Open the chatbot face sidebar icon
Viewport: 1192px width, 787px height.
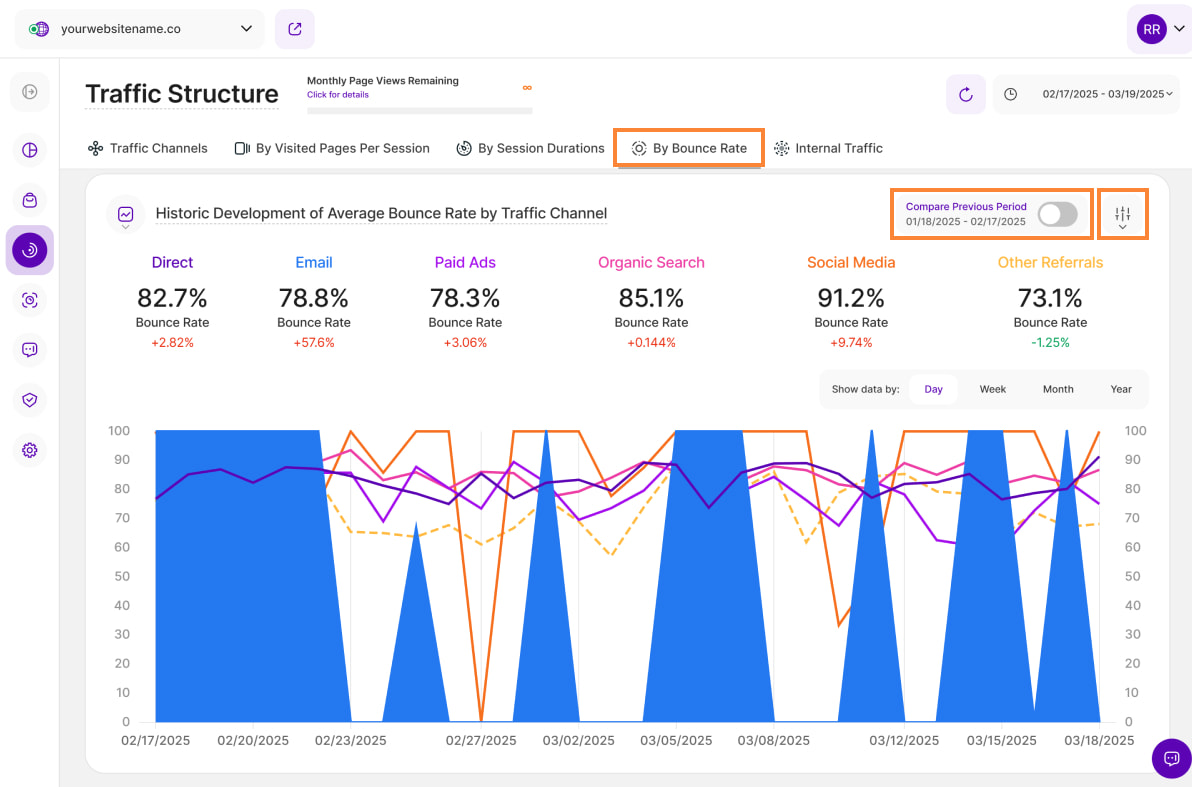tap(30, 350)
